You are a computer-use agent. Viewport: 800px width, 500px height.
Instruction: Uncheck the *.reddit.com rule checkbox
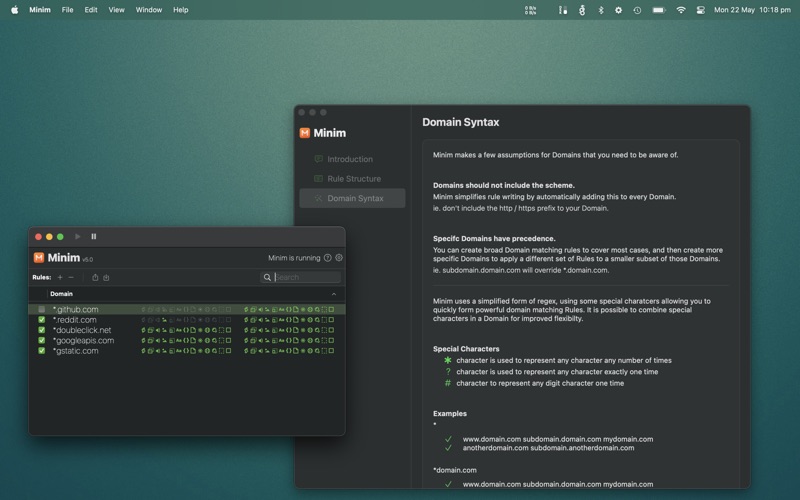click(41, 320)
